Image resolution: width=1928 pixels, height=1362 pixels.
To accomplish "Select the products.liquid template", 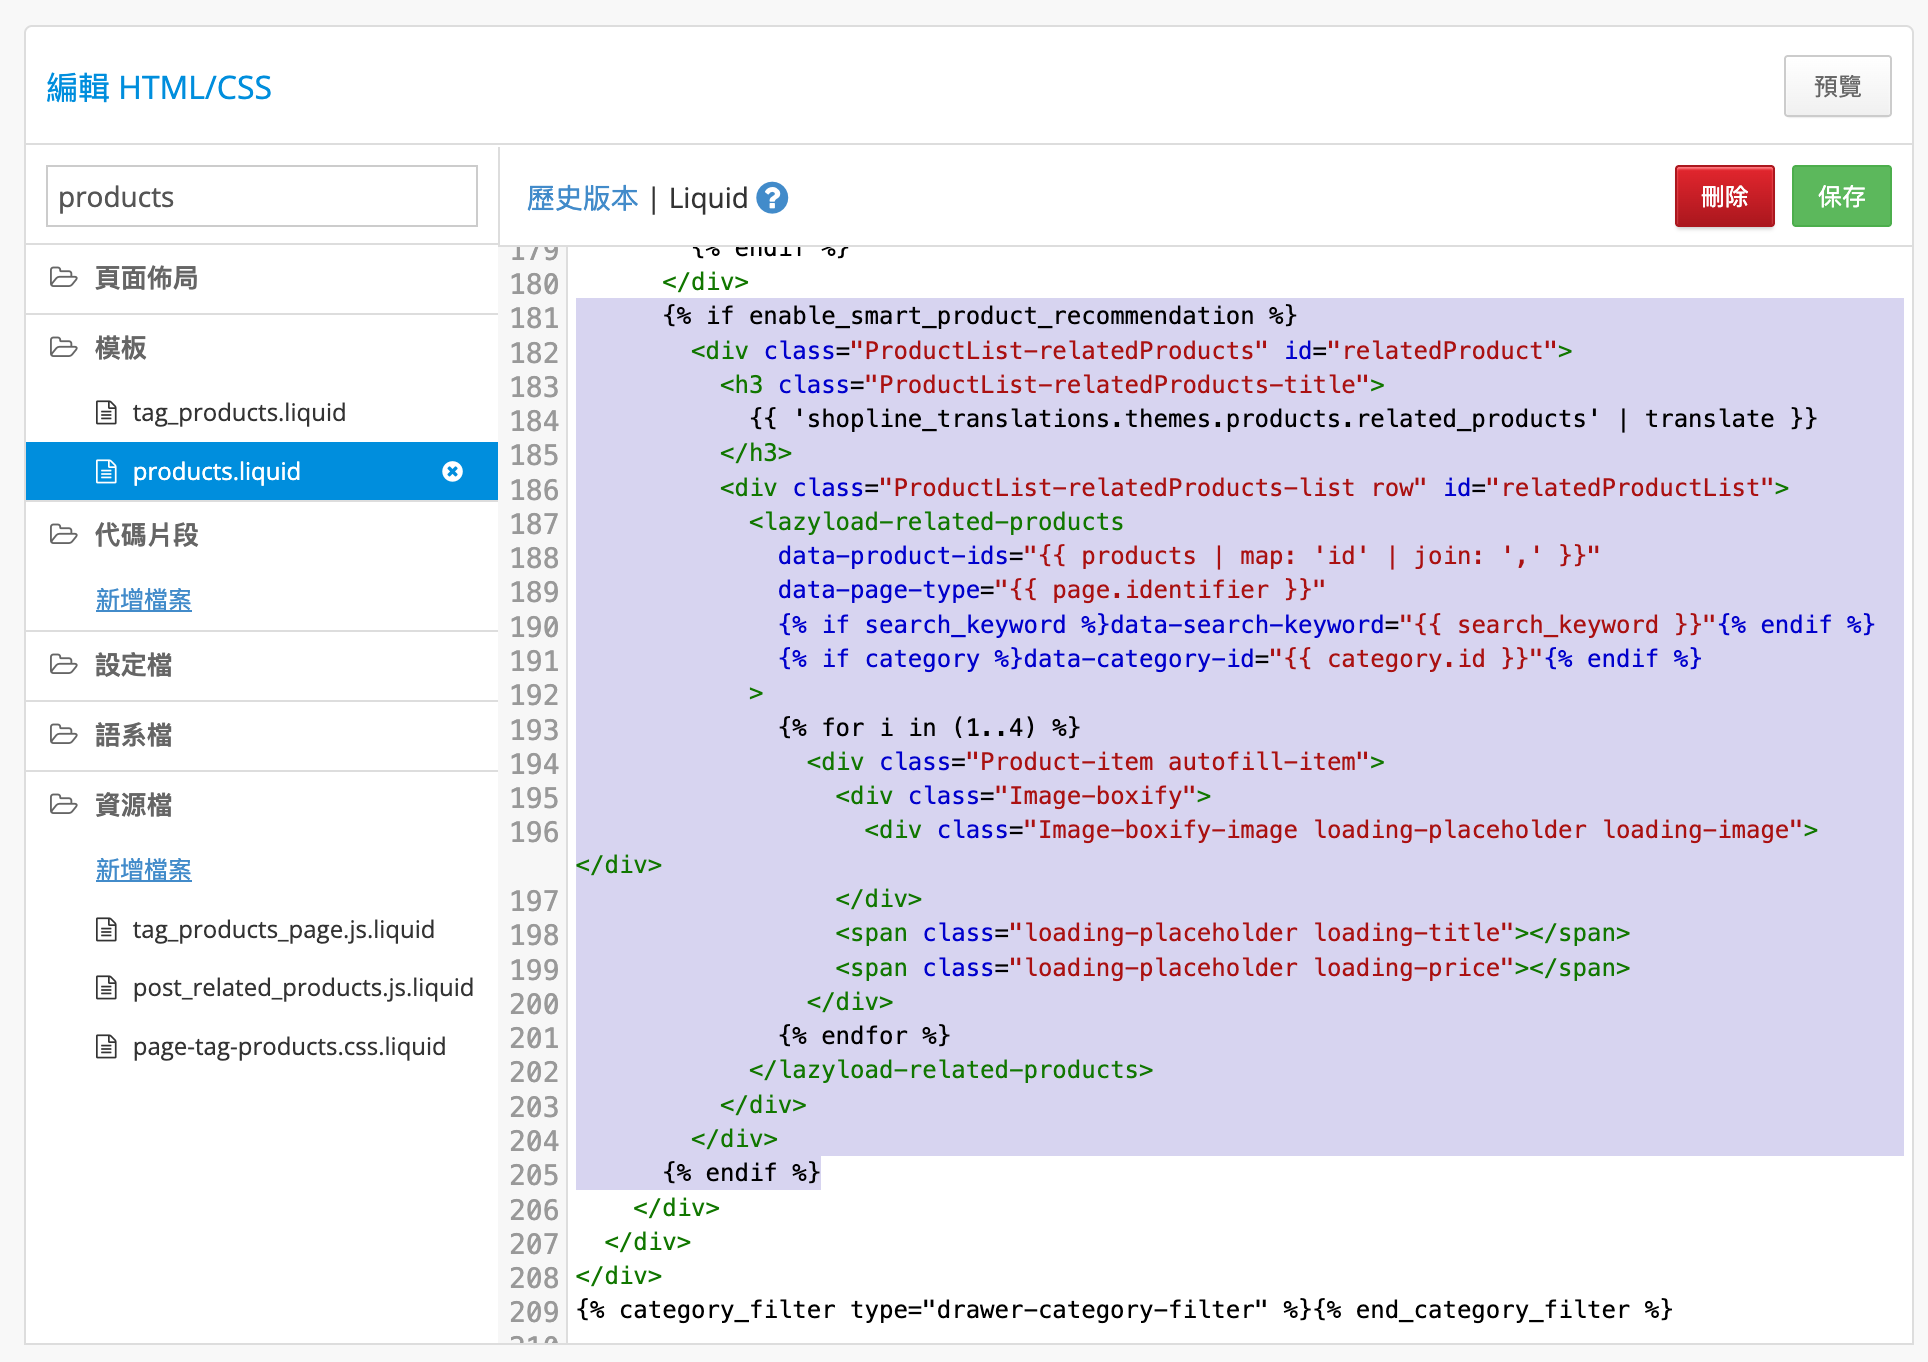I will 217,471.
